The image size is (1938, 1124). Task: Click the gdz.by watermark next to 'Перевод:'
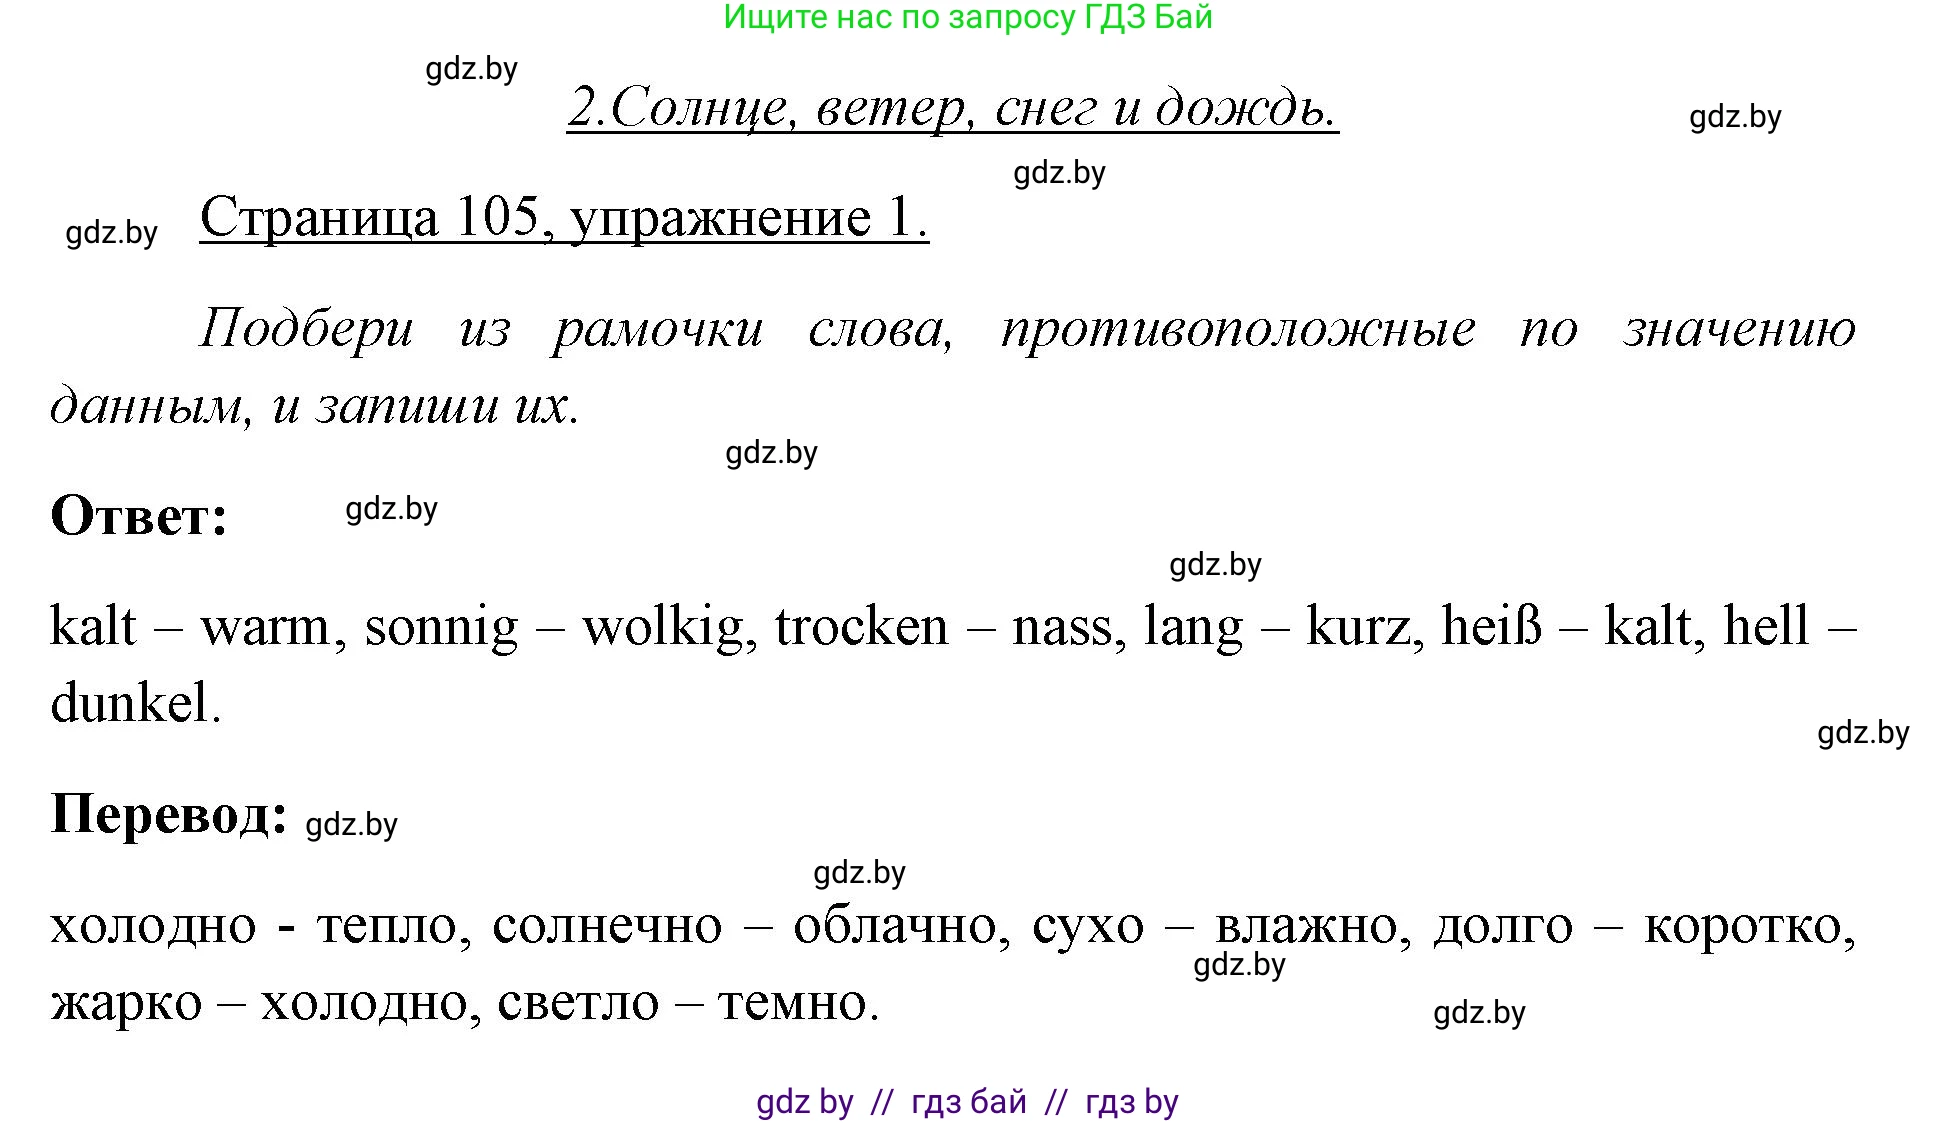[350, 825]
